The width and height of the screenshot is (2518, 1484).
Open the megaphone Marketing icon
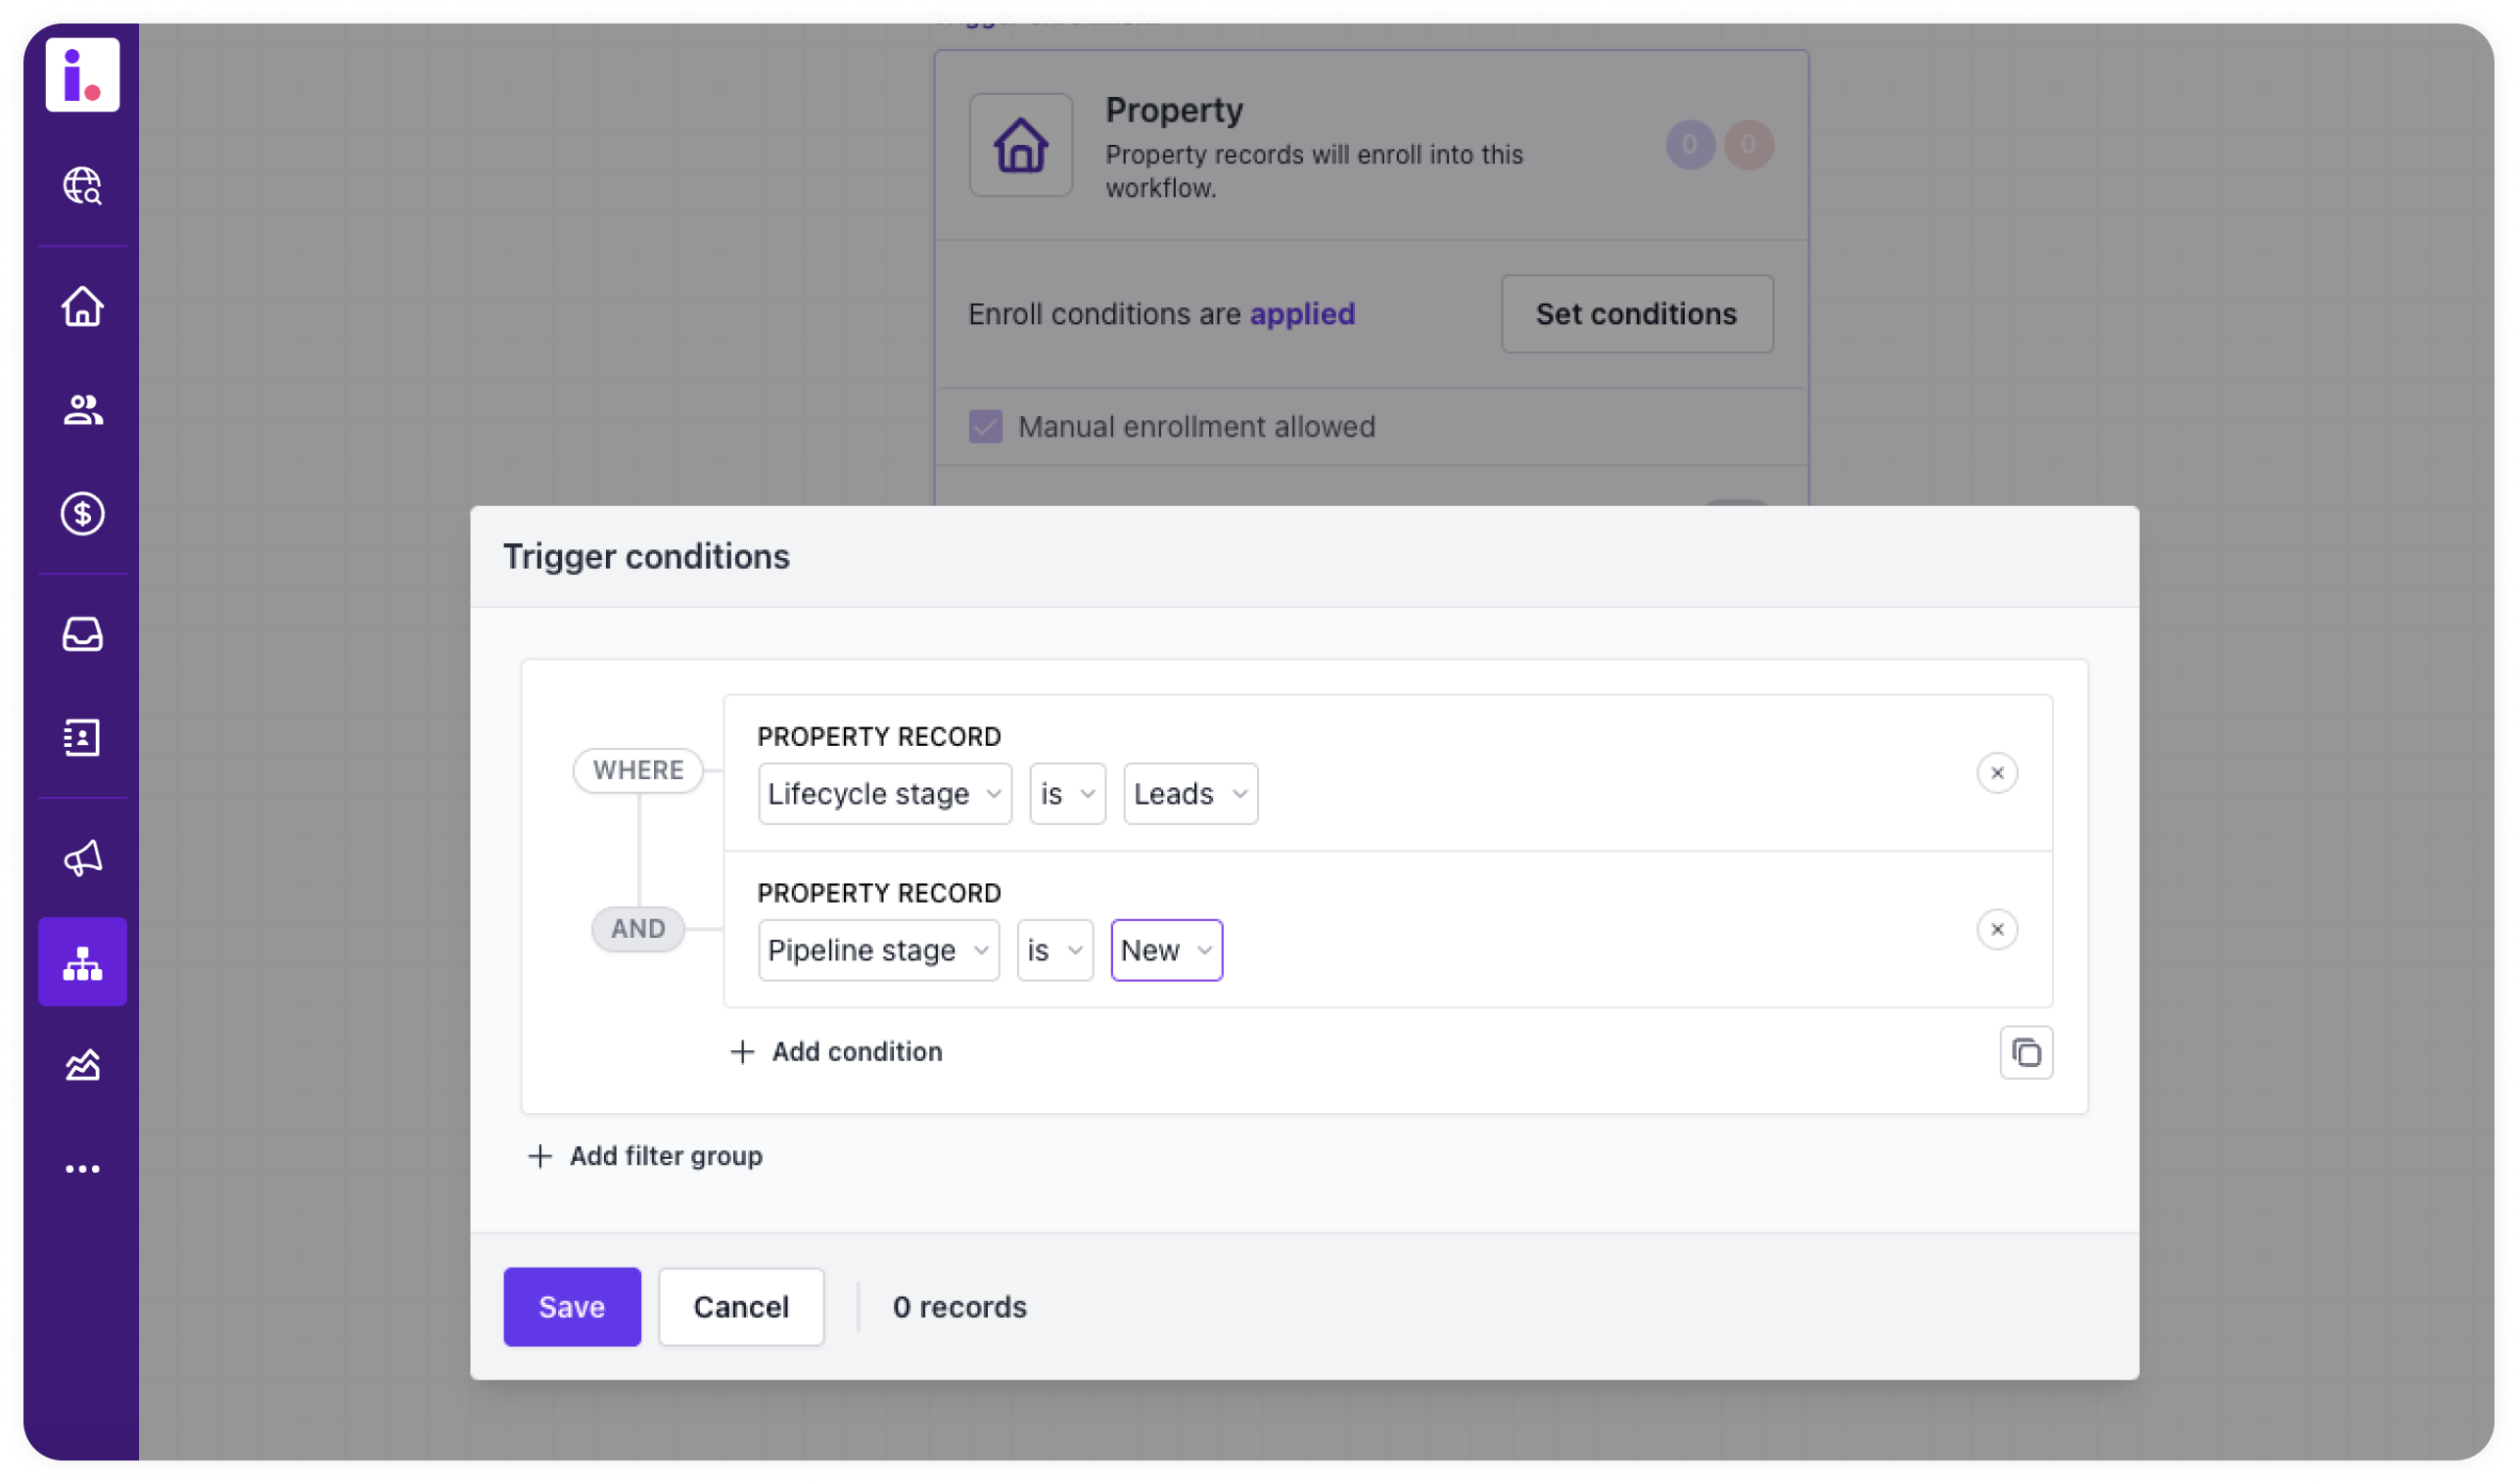[82, 858]
